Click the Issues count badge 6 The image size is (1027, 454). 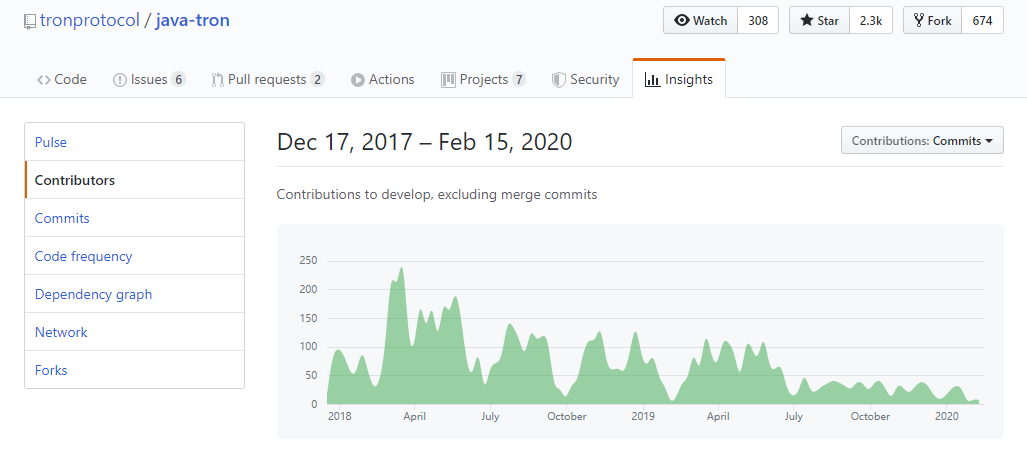[x=178, y=80]
